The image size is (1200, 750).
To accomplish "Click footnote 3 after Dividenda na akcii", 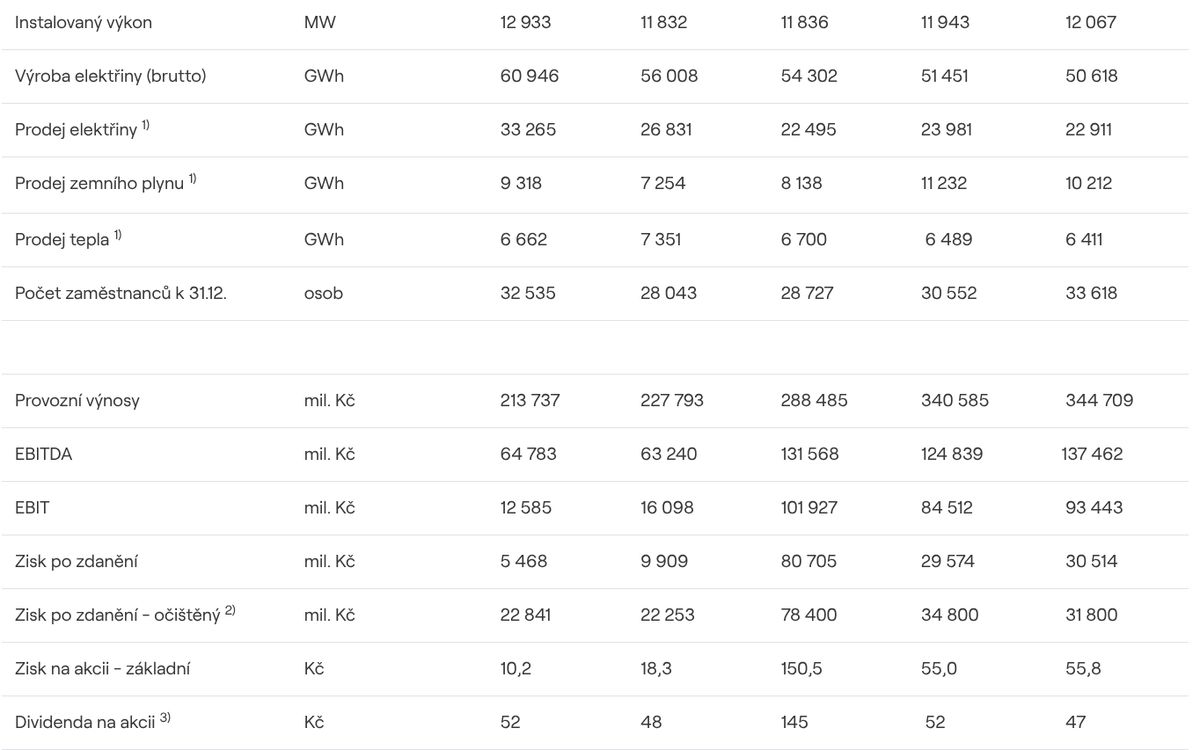I will 165,717.
